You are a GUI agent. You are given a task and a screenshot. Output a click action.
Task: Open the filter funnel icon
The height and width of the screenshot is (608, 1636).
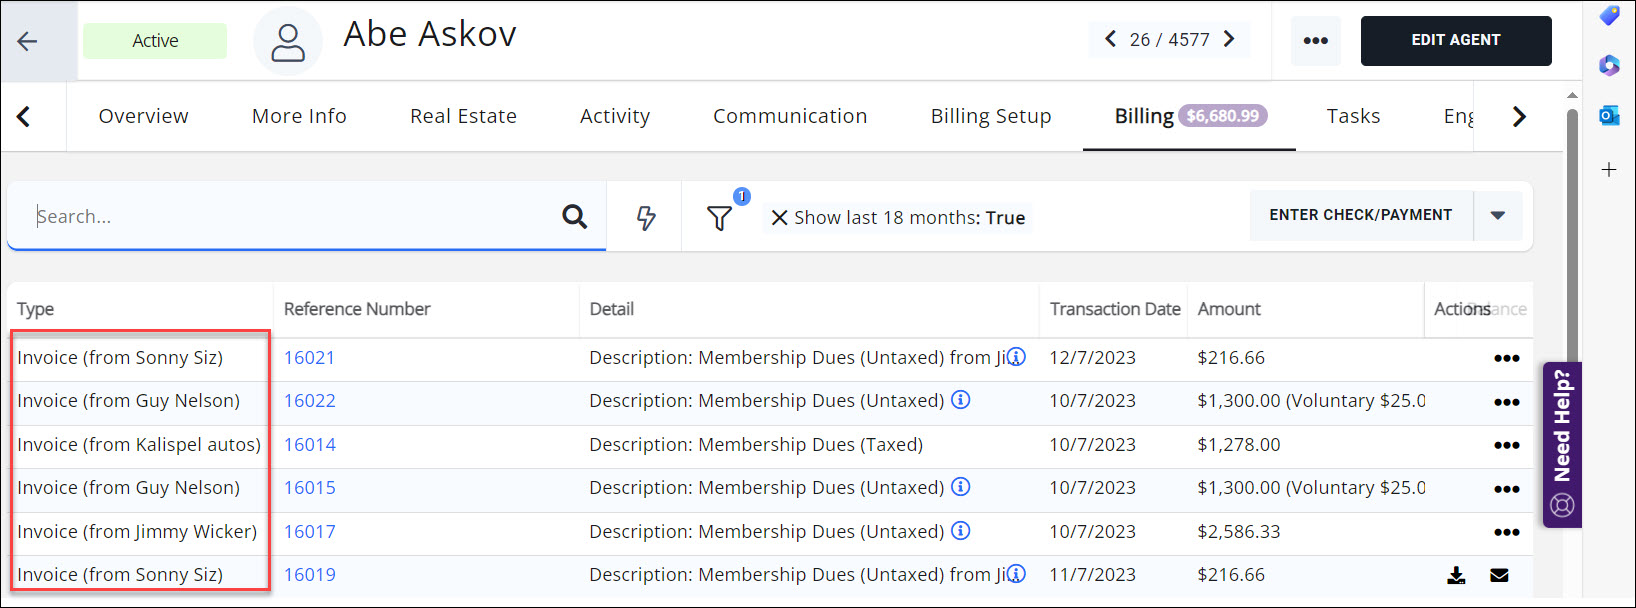pos(719,217)
